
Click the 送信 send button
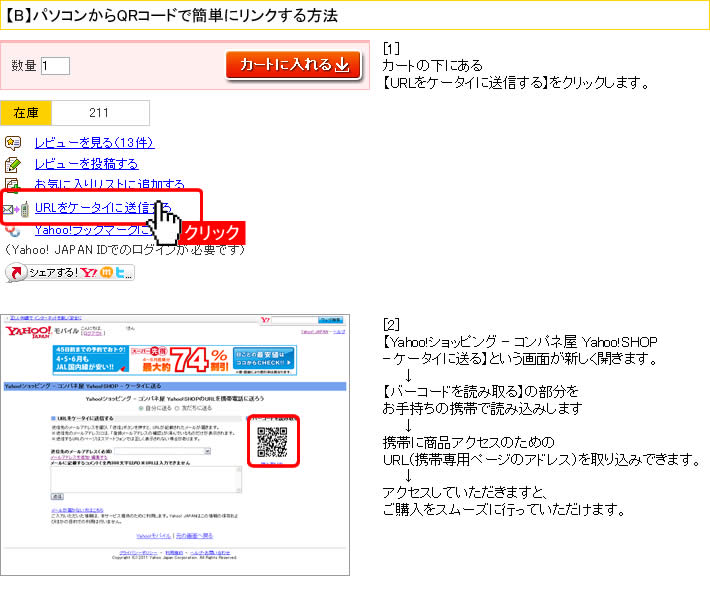tap(57, 497)
